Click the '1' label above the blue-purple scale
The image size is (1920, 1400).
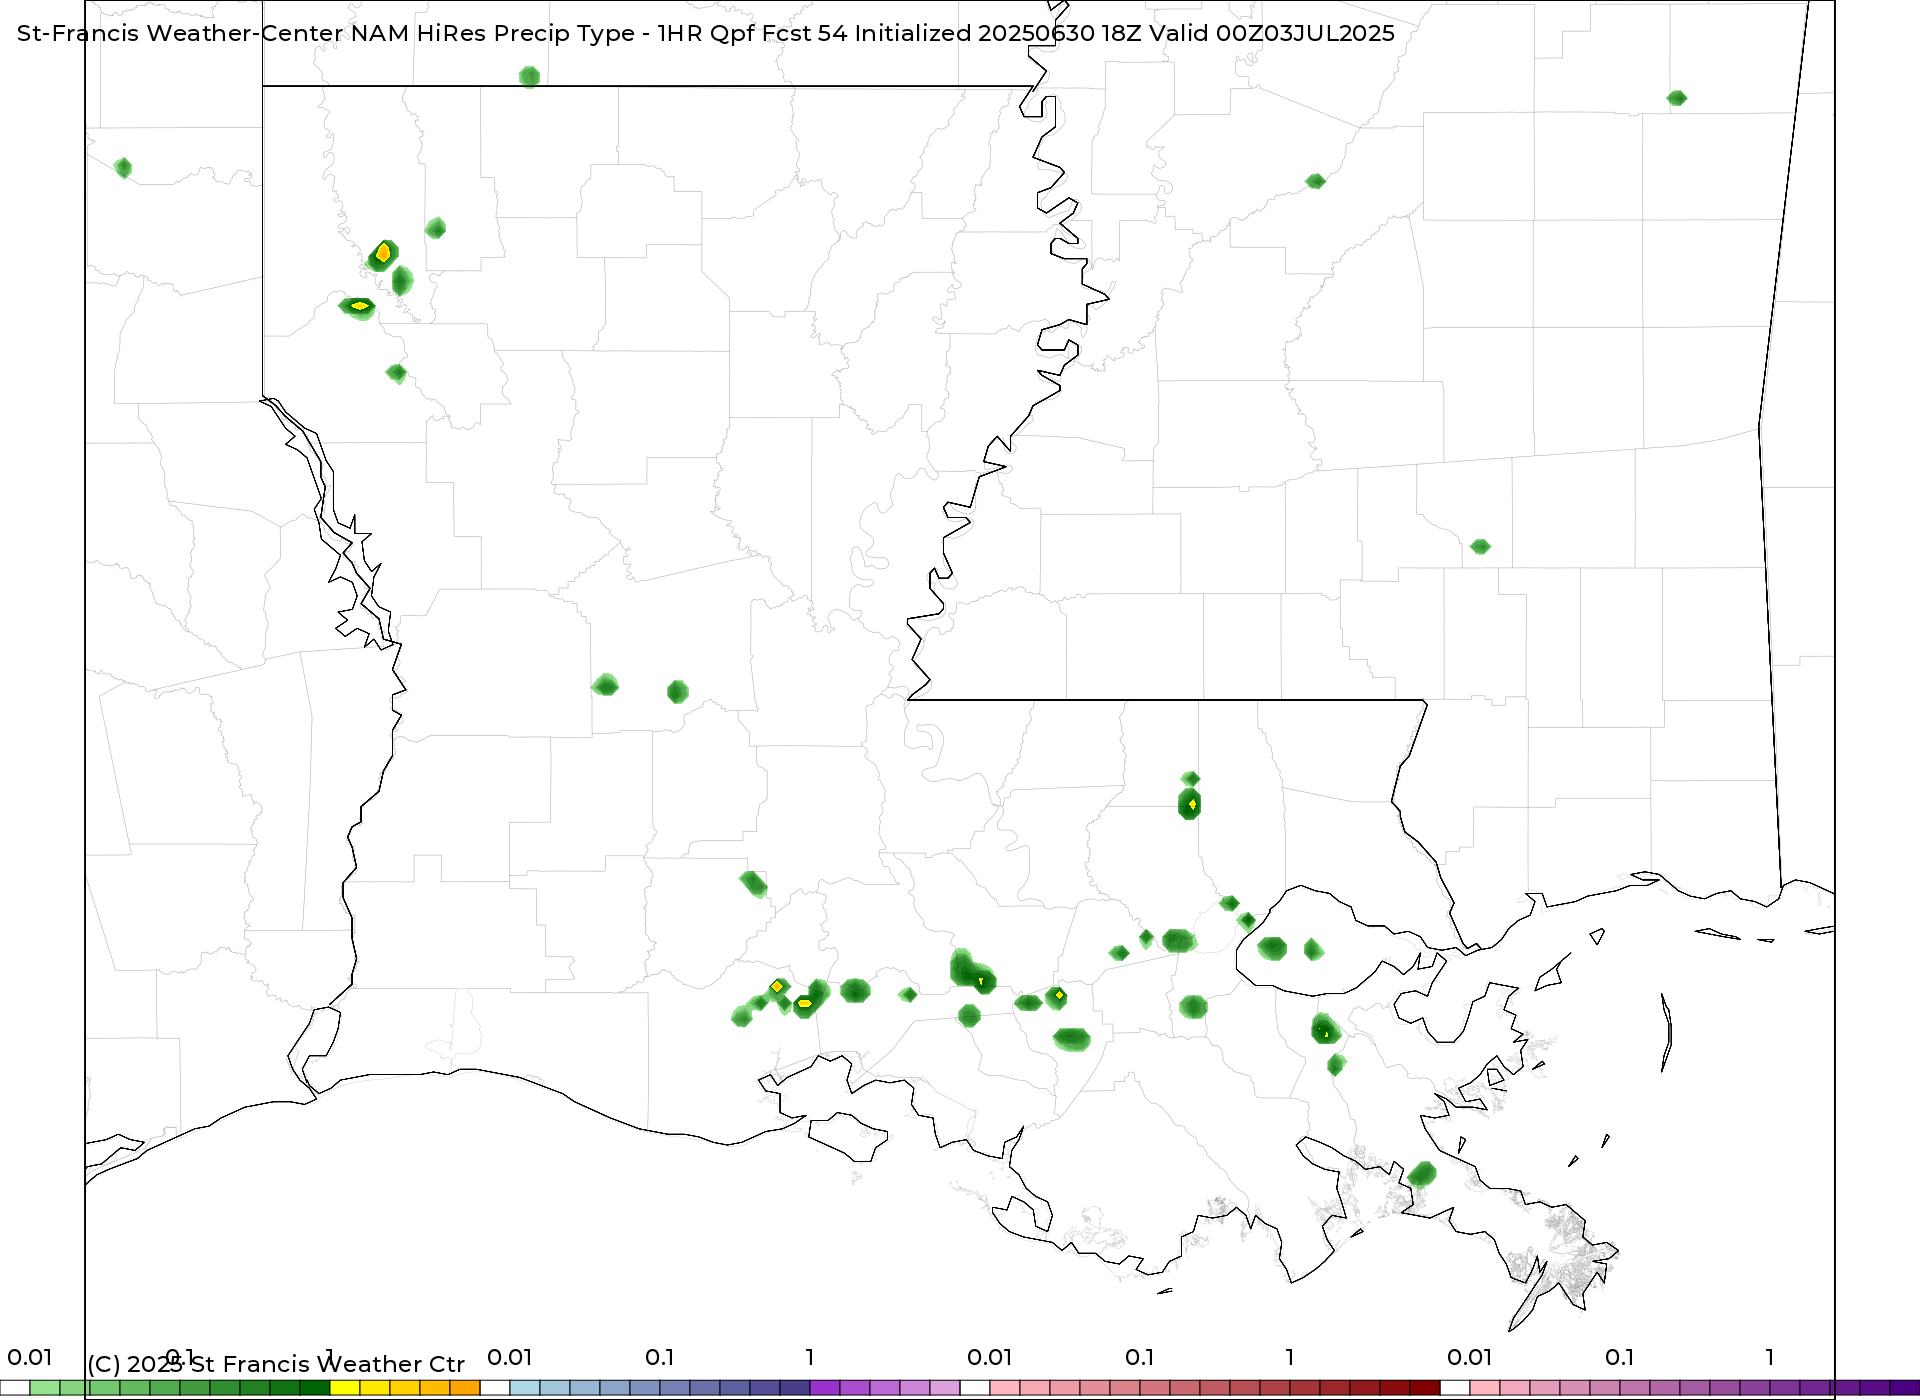(x=809, y=1357)
